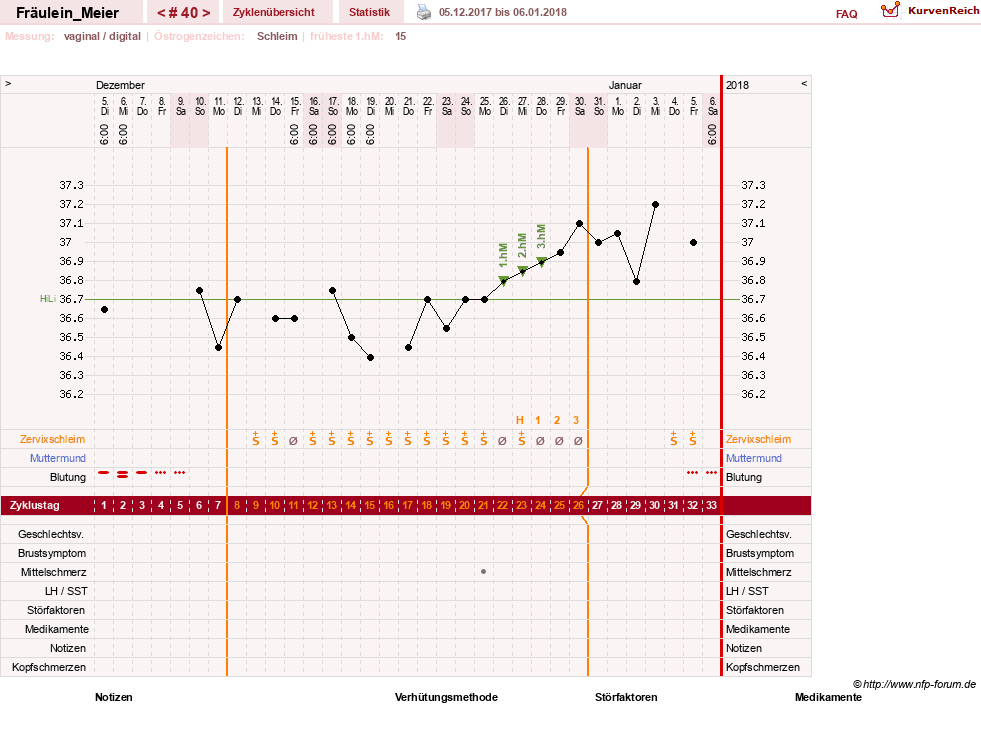Click the 1.hM green triangle marker

pyautogui.click(x=504, y=280)
